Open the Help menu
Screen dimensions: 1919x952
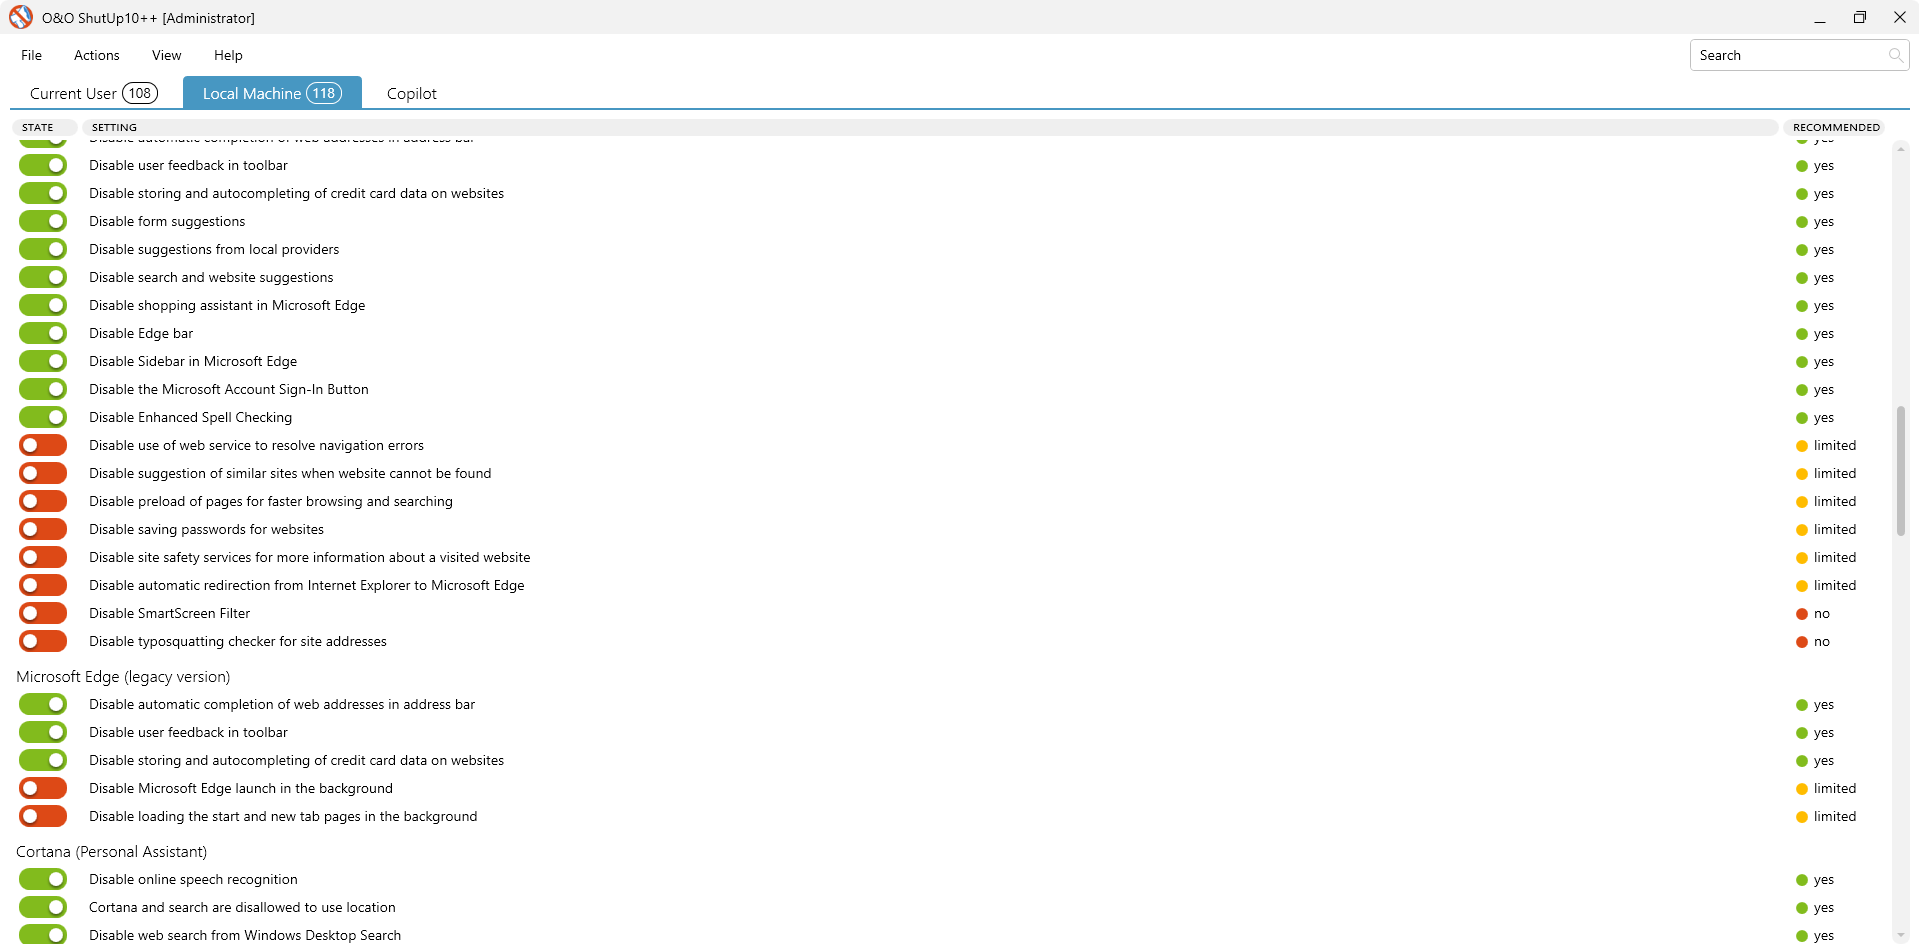pyautogui.click(x=228, y=55)
